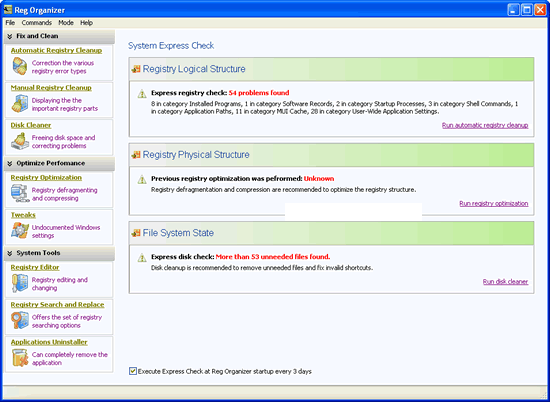This screenshot has height=402, width=550.
Task: Click the Registry Editor tool icon
Action: pos(20,283)
